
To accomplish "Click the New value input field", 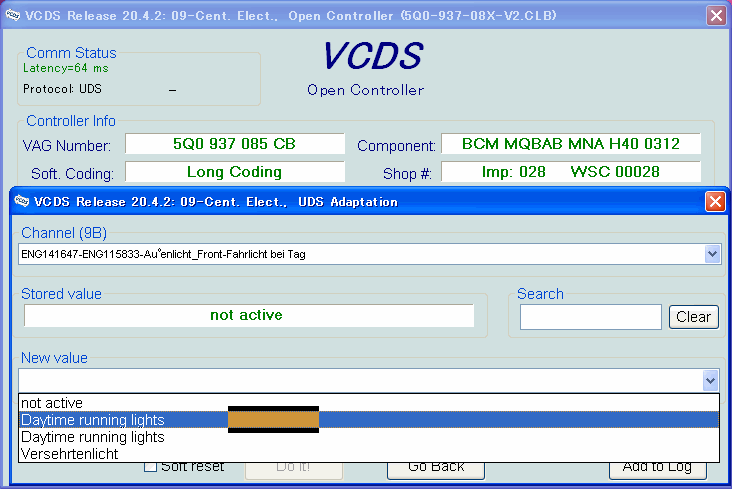I will coord(360,381).
